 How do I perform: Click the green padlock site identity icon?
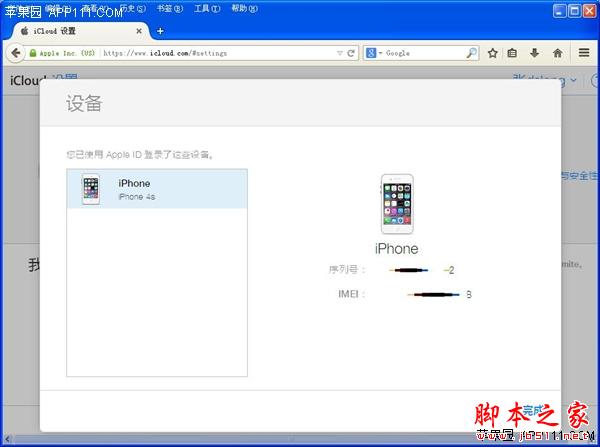[33, 53]
